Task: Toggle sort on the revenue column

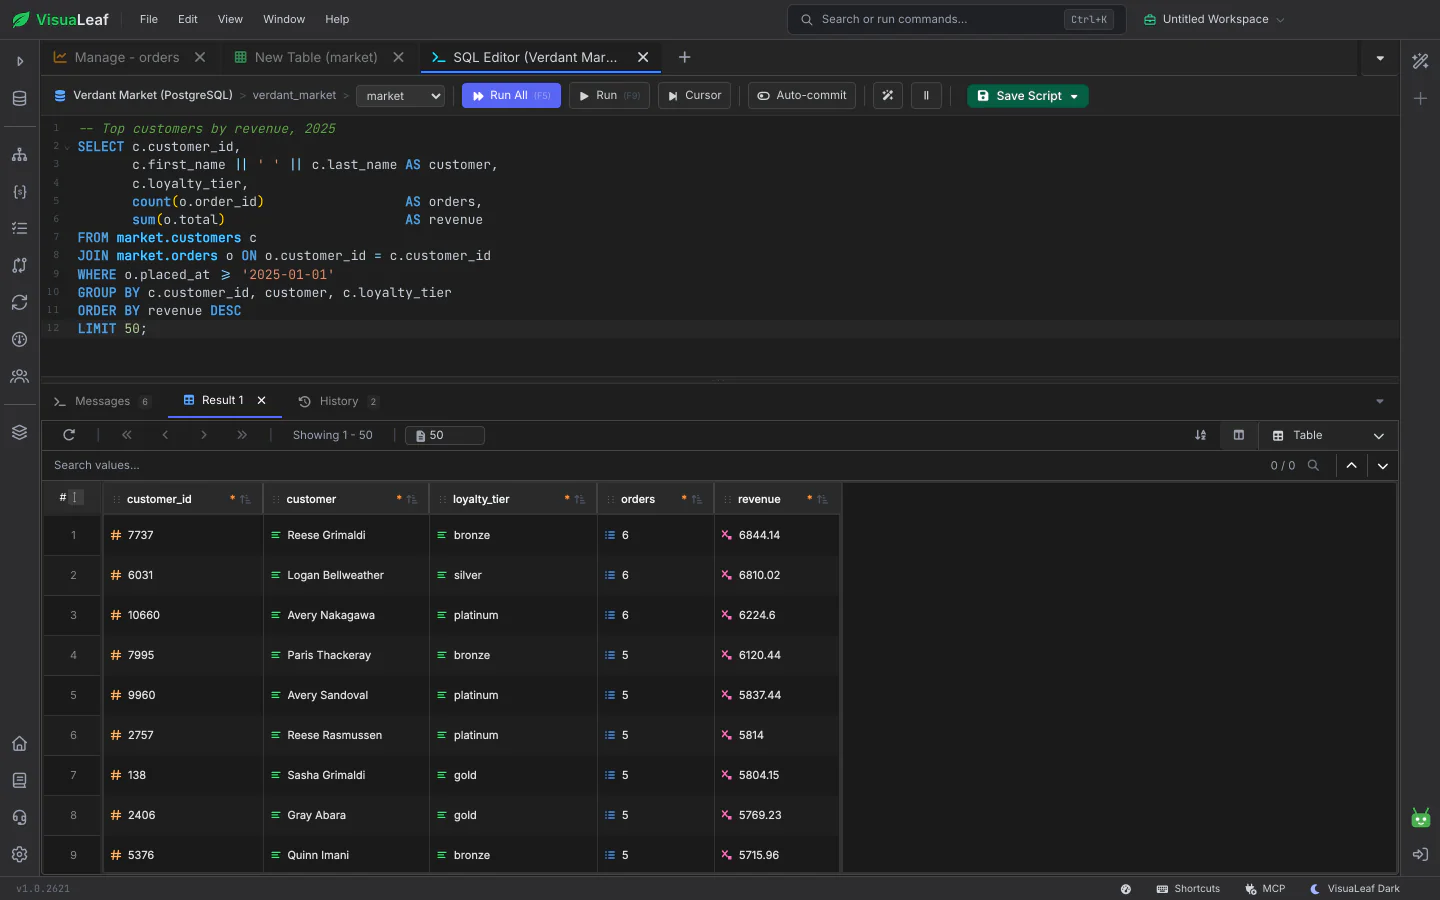Action: pyautogui.click(x=822, y=499)
